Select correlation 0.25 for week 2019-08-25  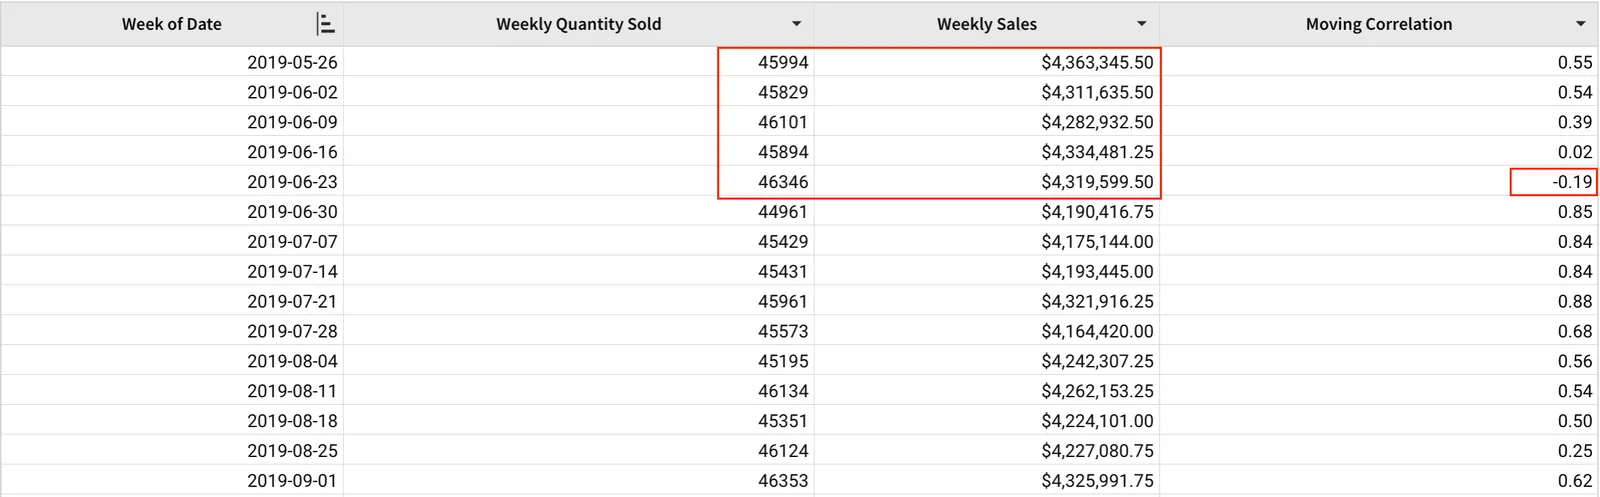pos(1379,451)
